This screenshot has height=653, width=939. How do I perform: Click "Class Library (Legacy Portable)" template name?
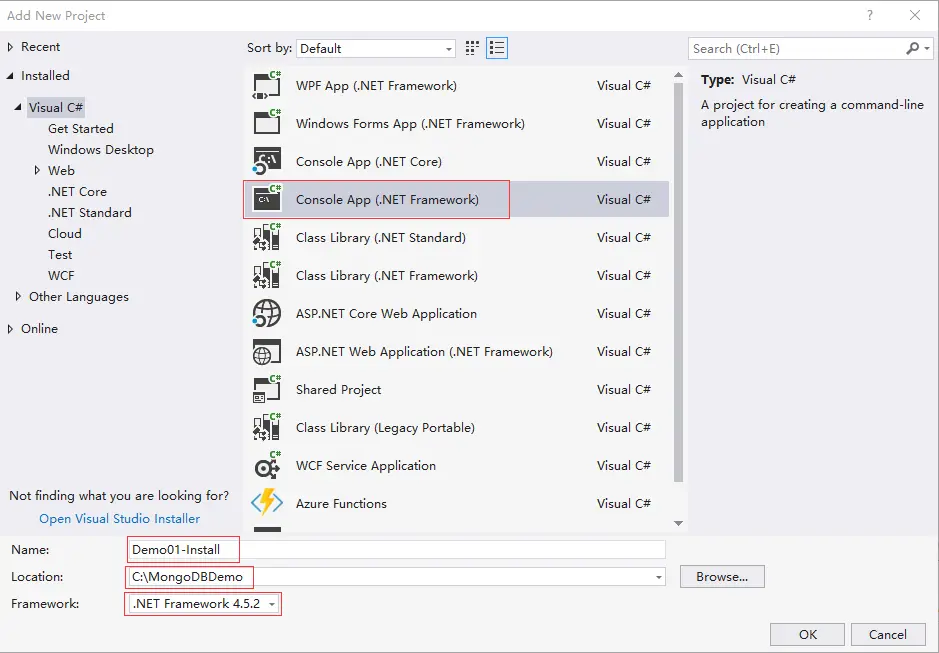(385, 428)
